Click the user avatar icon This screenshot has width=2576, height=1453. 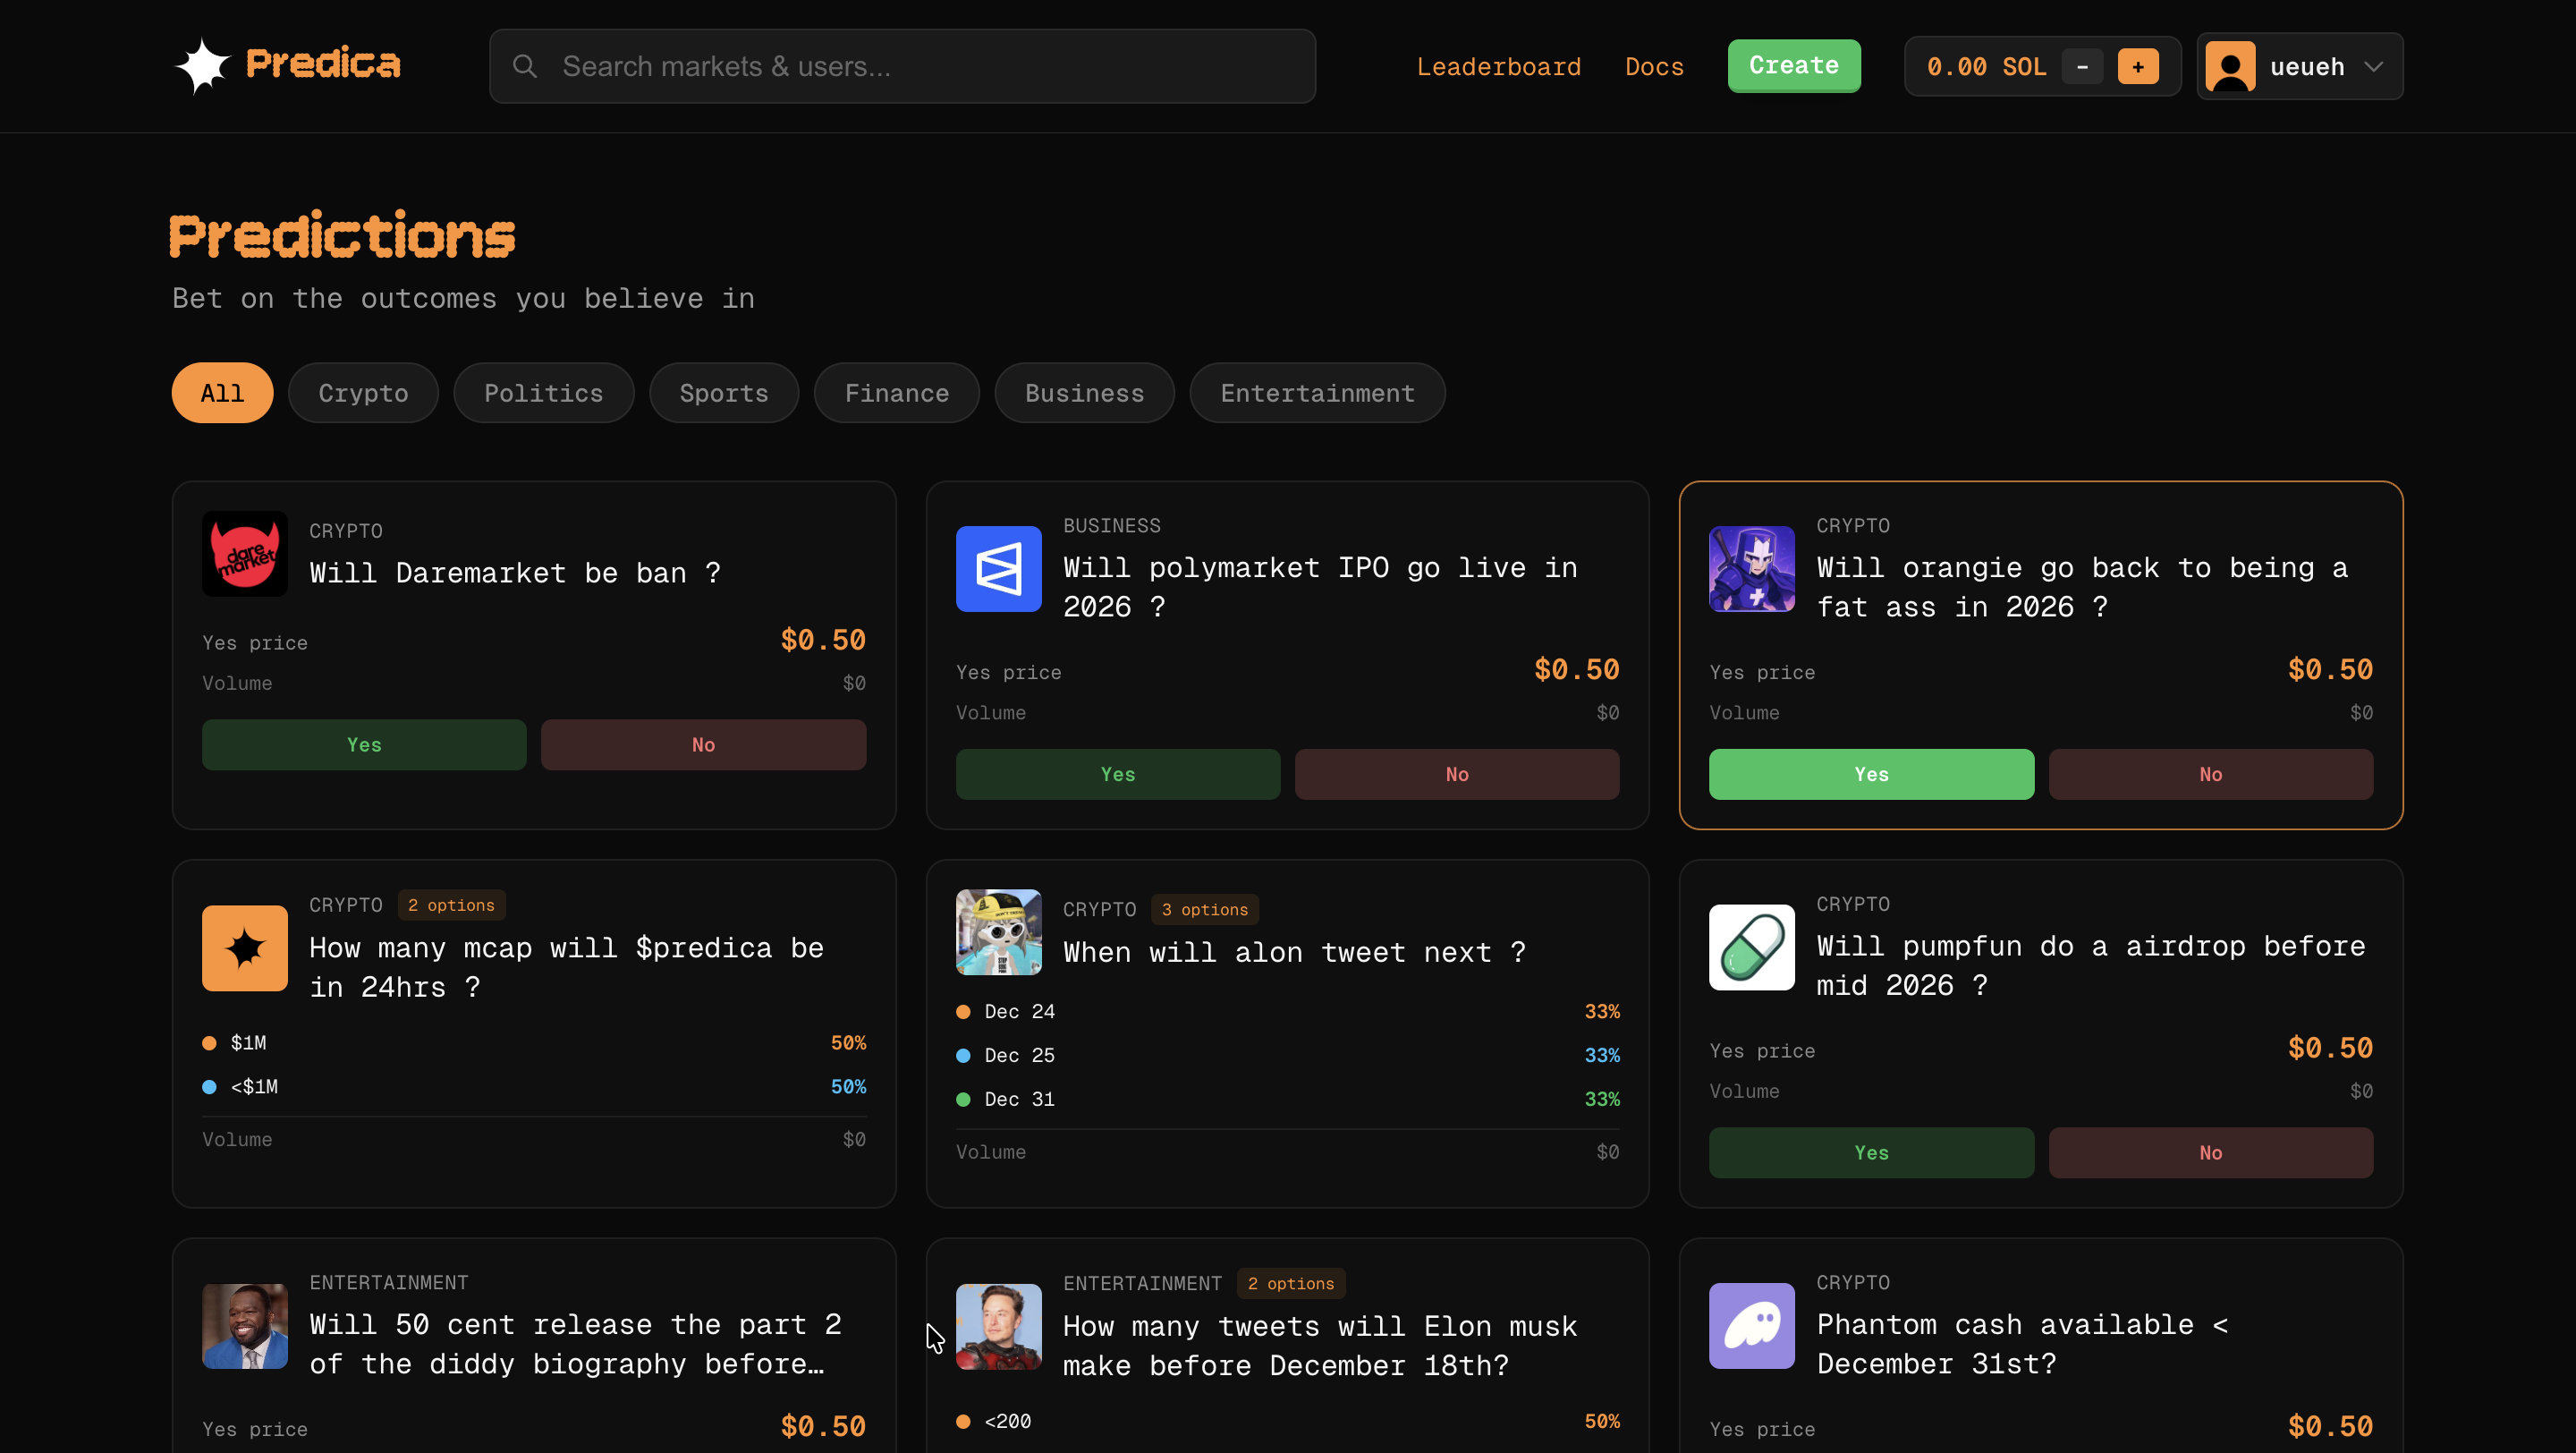click(2229, 66)
